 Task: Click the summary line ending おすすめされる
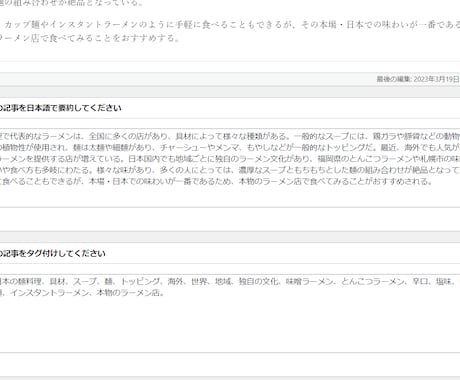point(216,181)
